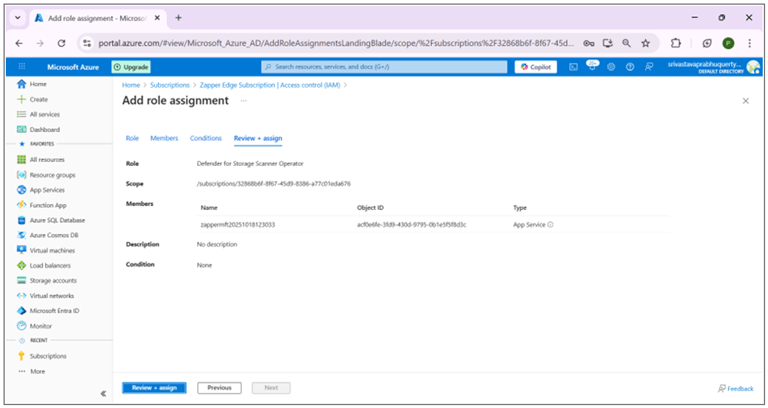Open Azure SQL Database icon
The image size is (768, 408).
click(22, 220)
